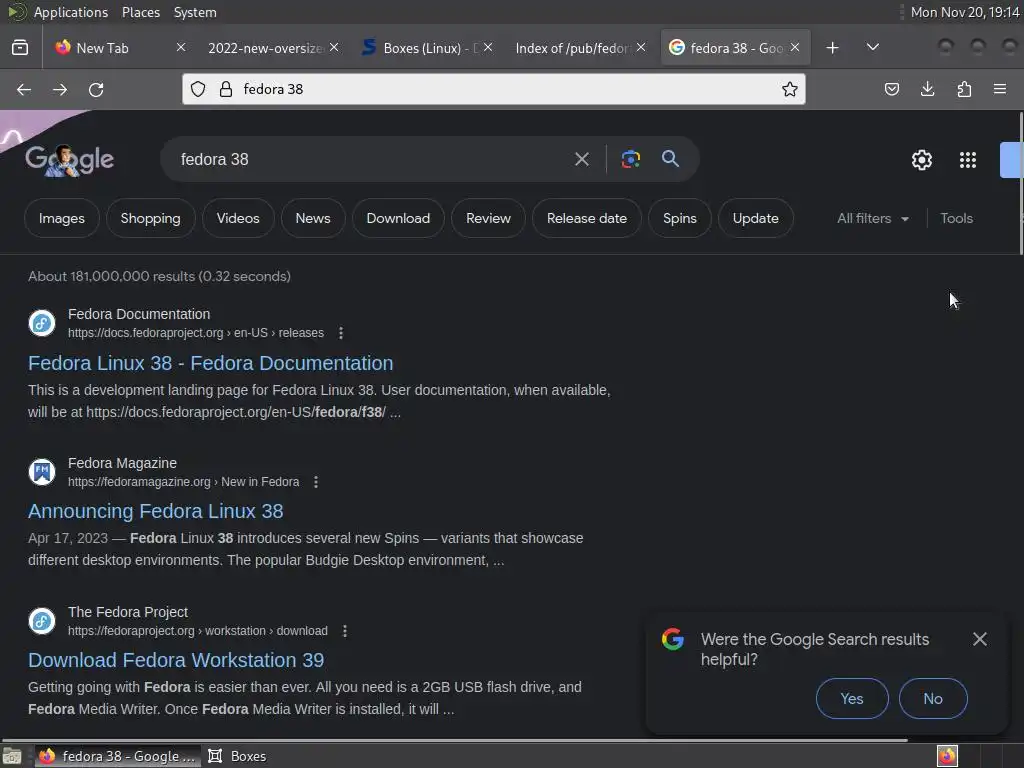Viewport: 1024px width, 768px height.
Task: Filter results by Images
Action: click(61, 219)
